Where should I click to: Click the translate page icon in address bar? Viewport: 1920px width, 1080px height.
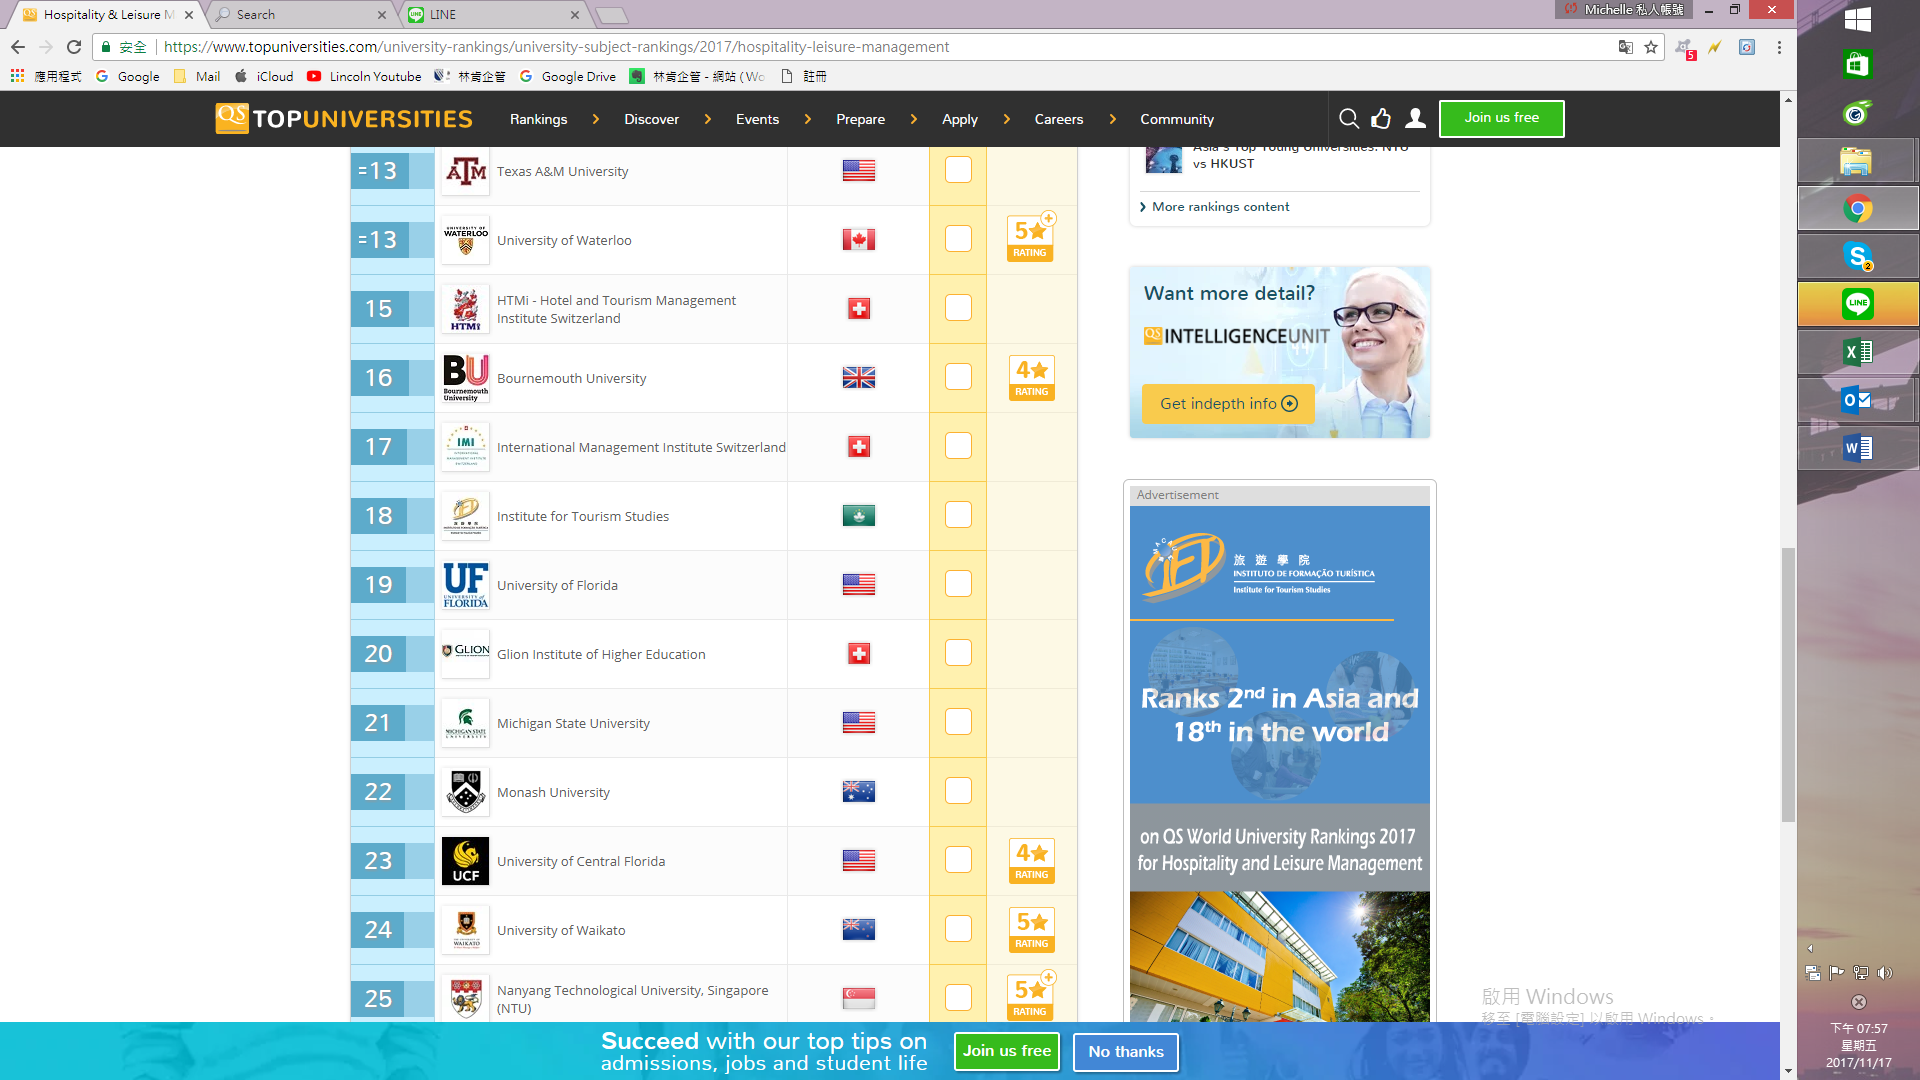[1626, 47]
